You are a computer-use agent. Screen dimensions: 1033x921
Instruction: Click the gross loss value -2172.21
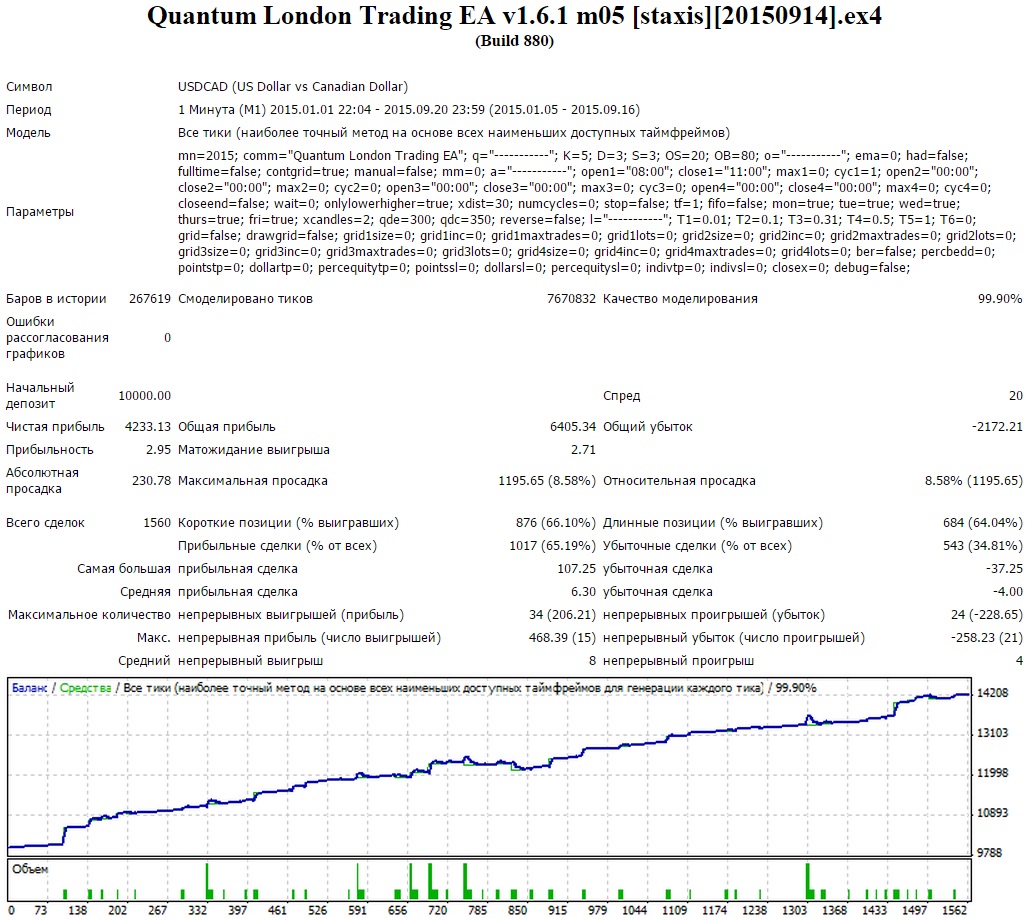coord(997,426)
